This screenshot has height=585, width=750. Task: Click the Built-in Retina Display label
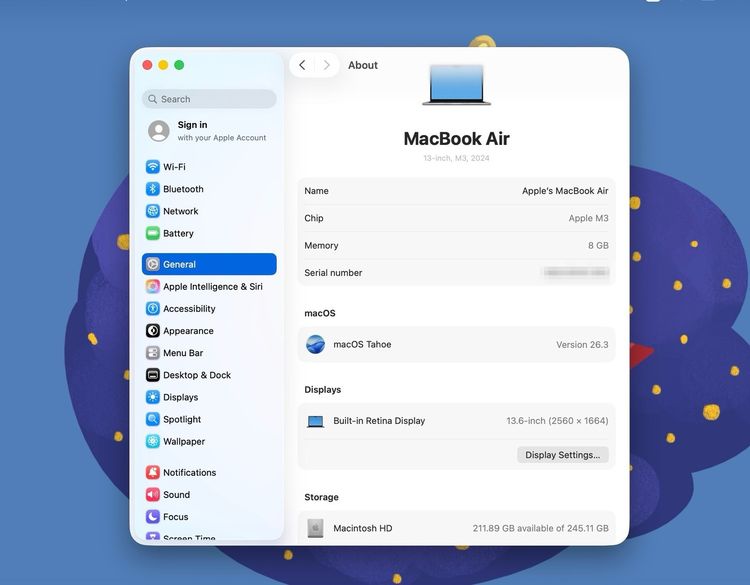click(379, 421)
